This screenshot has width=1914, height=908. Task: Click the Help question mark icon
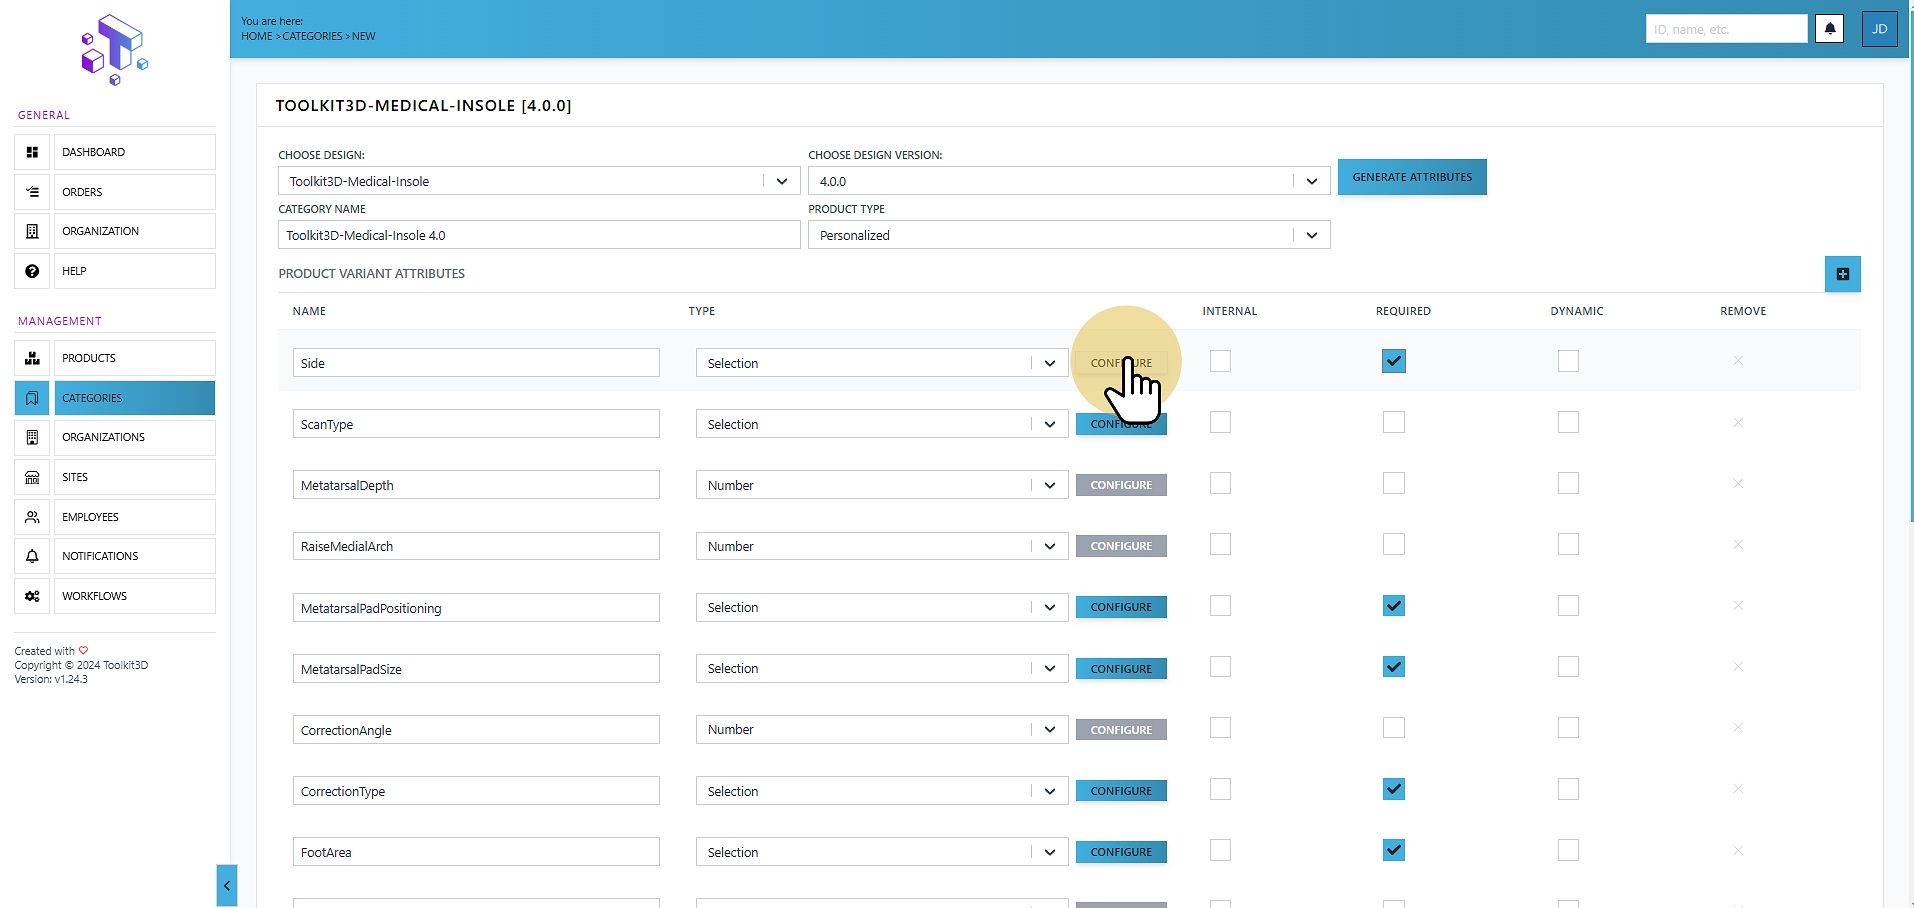point(32,271)
